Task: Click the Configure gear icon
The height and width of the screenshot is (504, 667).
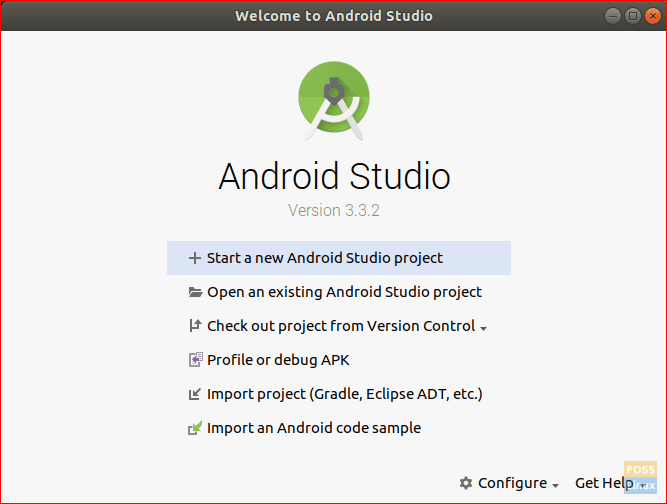Action: (466, 483)
